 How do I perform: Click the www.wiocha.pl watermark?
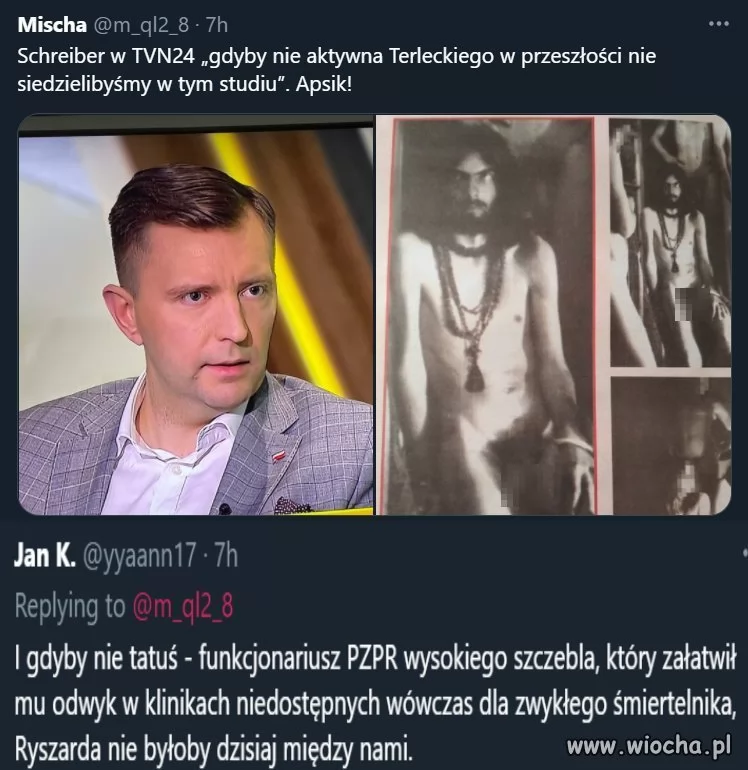[648, 746]
